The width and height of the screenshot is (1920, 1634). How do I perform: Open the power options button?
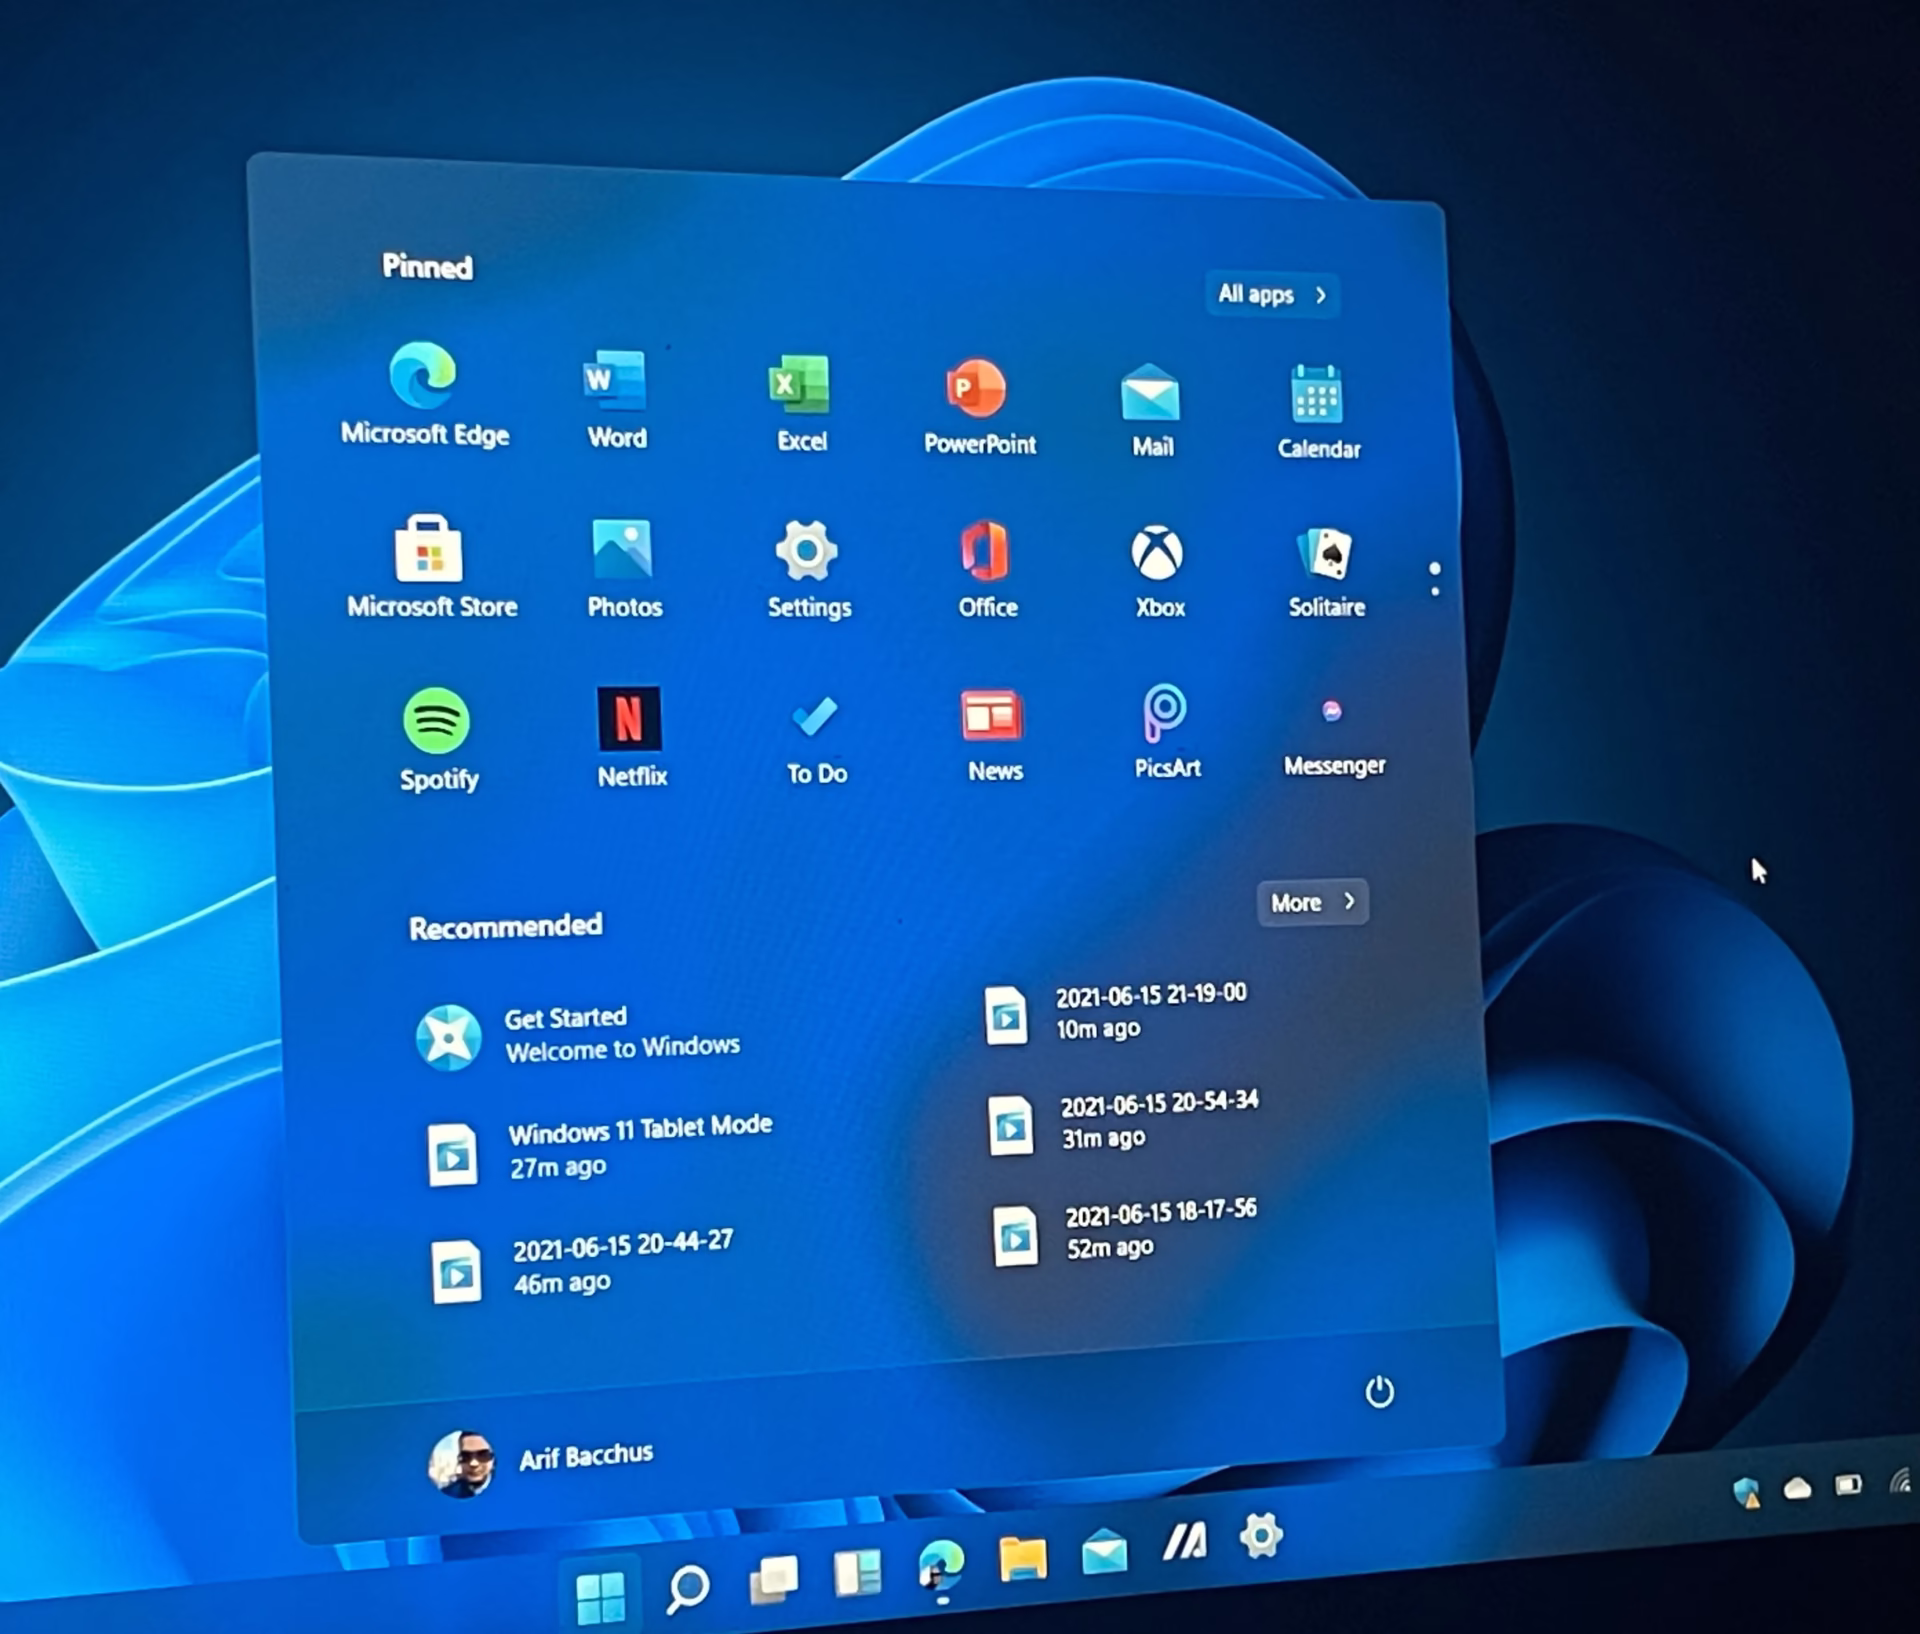(x=1379, y=1391)
